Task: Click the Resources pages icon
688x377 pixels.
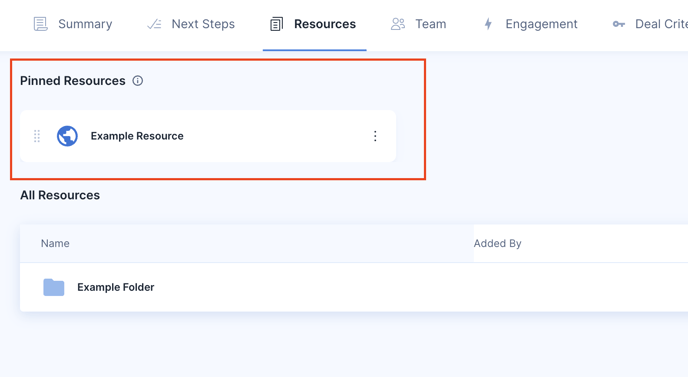Action: tap(276, 24)
